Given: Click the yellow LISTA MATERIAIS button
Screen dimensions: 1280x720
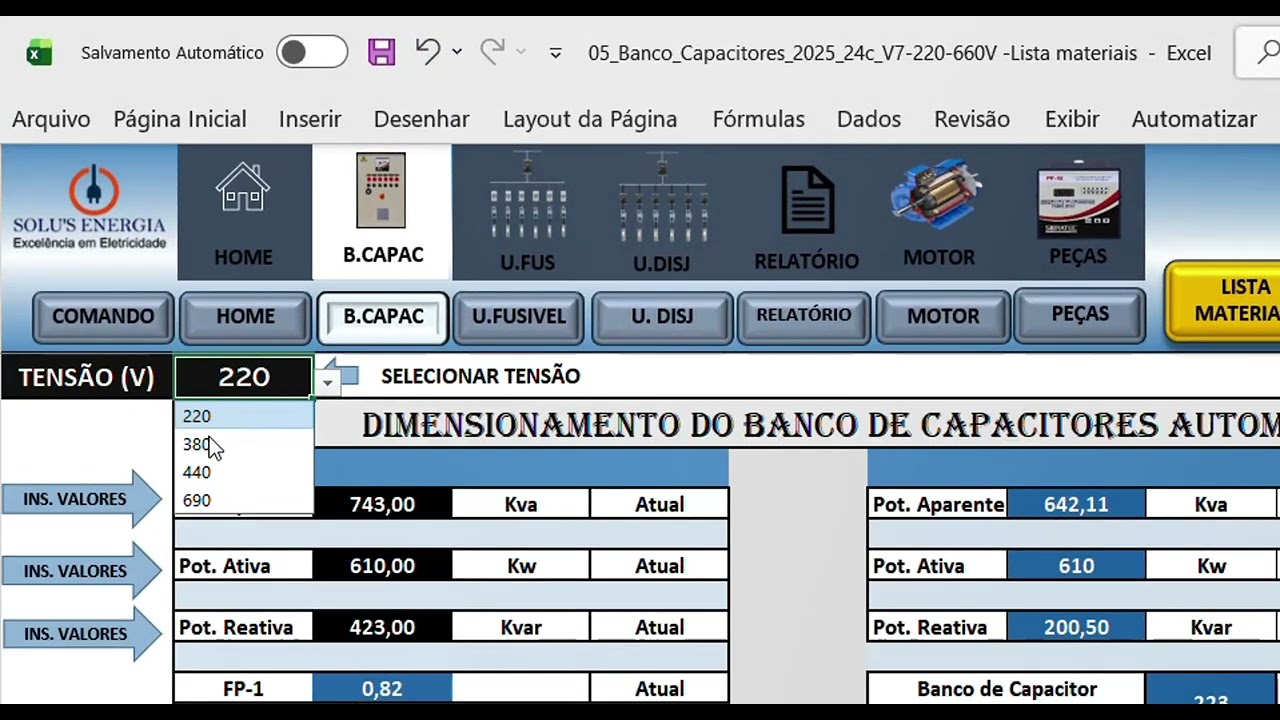Looking at the screenshot, I should (1224, 300).
